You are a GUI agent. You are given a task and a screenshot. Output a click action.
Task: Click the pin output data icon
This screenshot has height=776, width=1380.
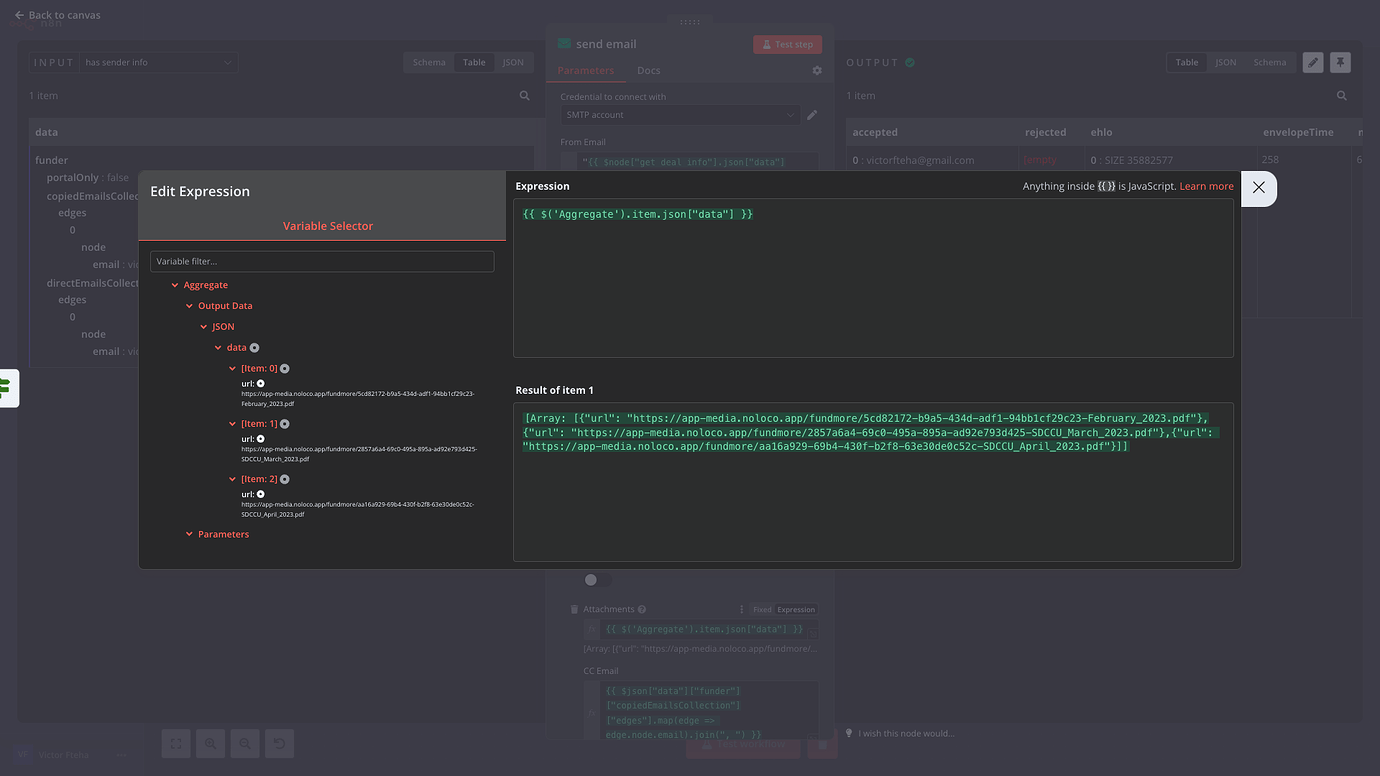pyautogui.click(x=1340, y=62)
